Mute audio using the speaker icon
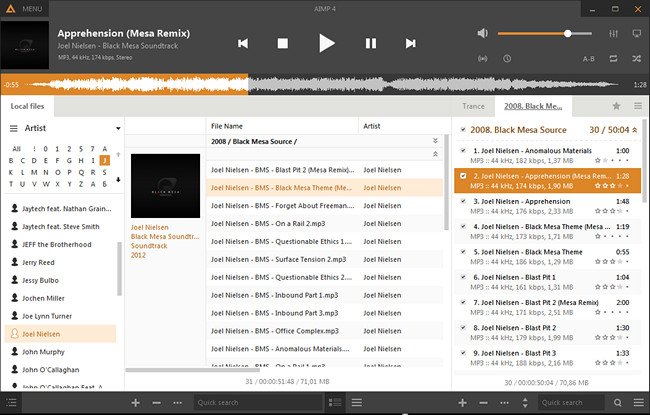Viewport: 650px width, 415px height. (x=483, y=33)
